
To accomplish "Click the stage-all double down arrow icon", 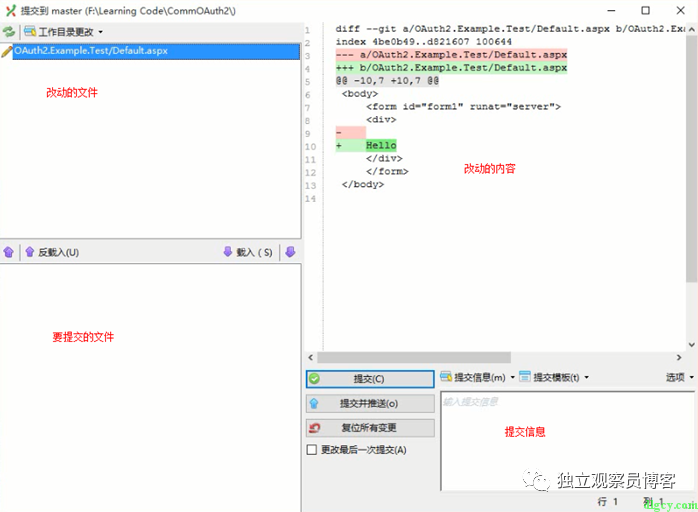I will pyautogui.click(x=290, y=252).
